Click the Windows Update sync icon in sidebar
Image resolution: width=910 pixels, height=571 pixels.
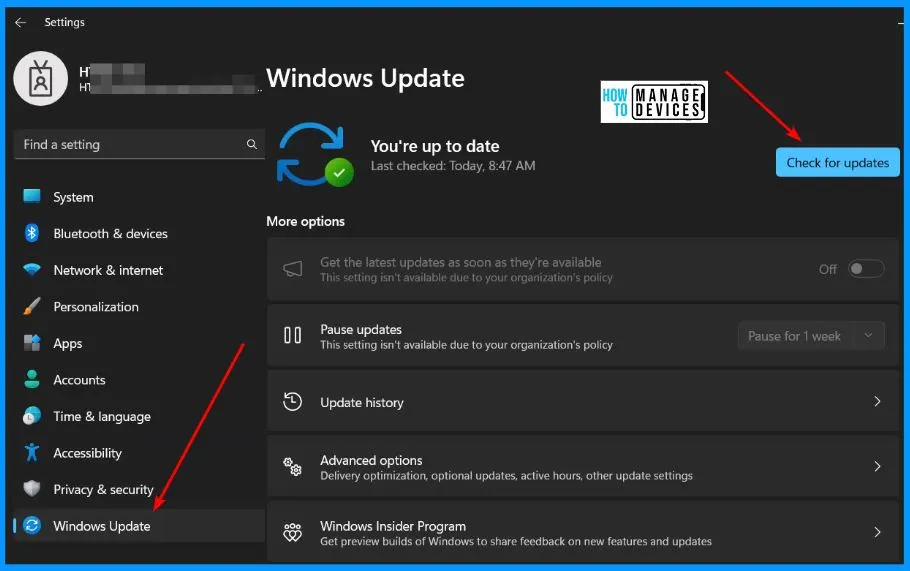[x=32, y=526]
